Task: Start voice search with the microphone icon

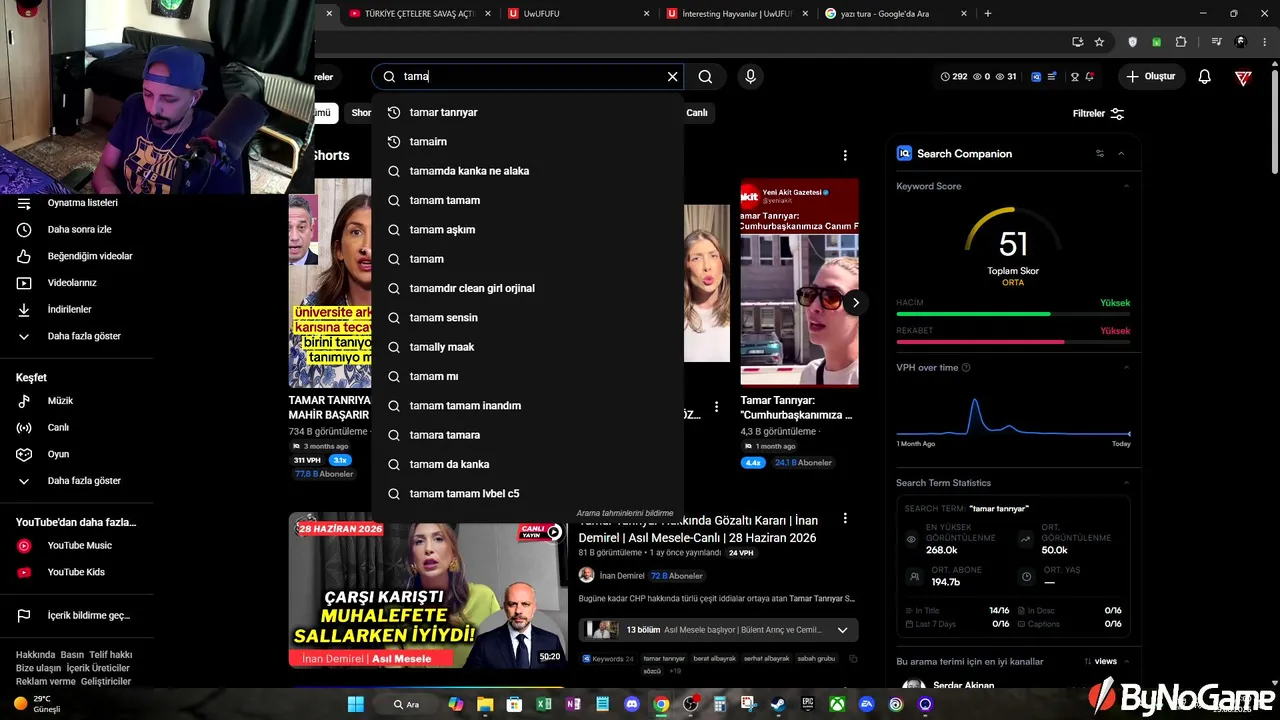Action: coord(750,76)
